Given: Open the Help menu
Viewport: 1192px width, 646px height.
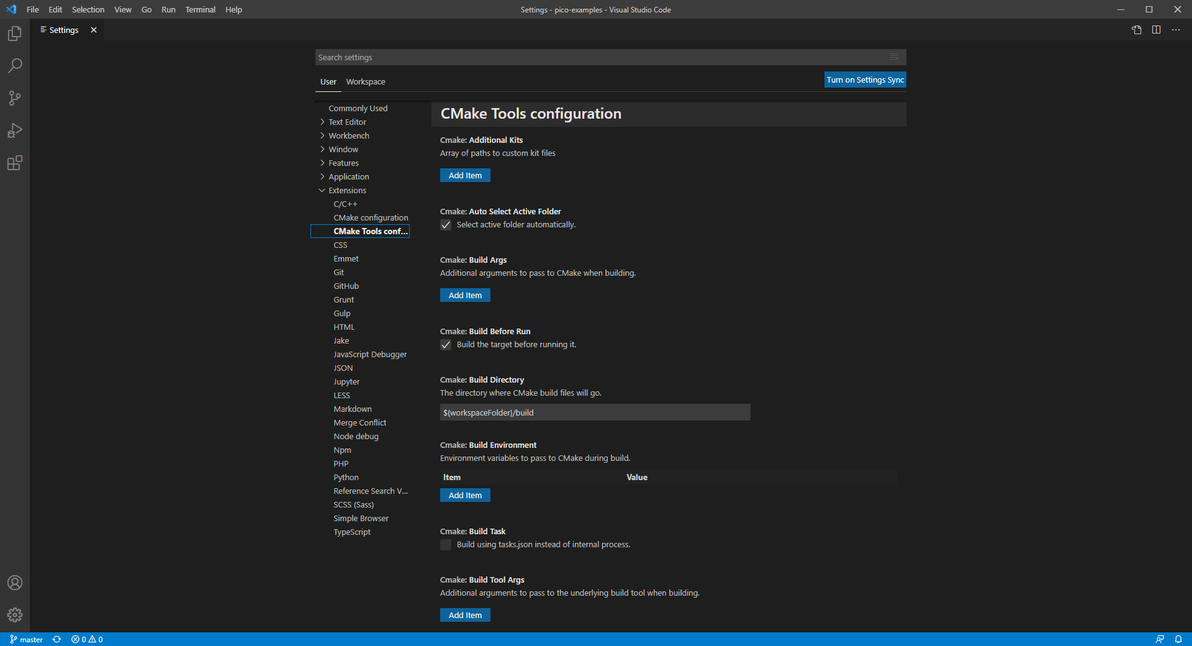Looking at the screenshot, I should click(233, 9).
